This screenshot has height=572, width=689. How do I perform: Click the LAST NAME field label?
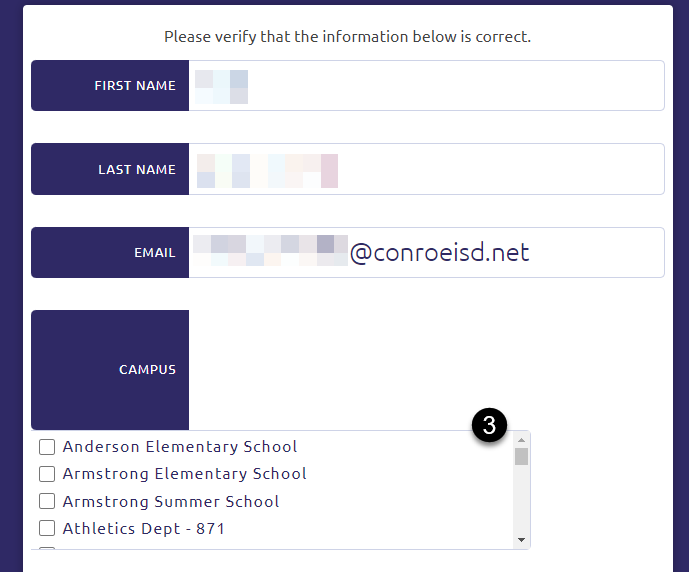[x=136, y=170]
